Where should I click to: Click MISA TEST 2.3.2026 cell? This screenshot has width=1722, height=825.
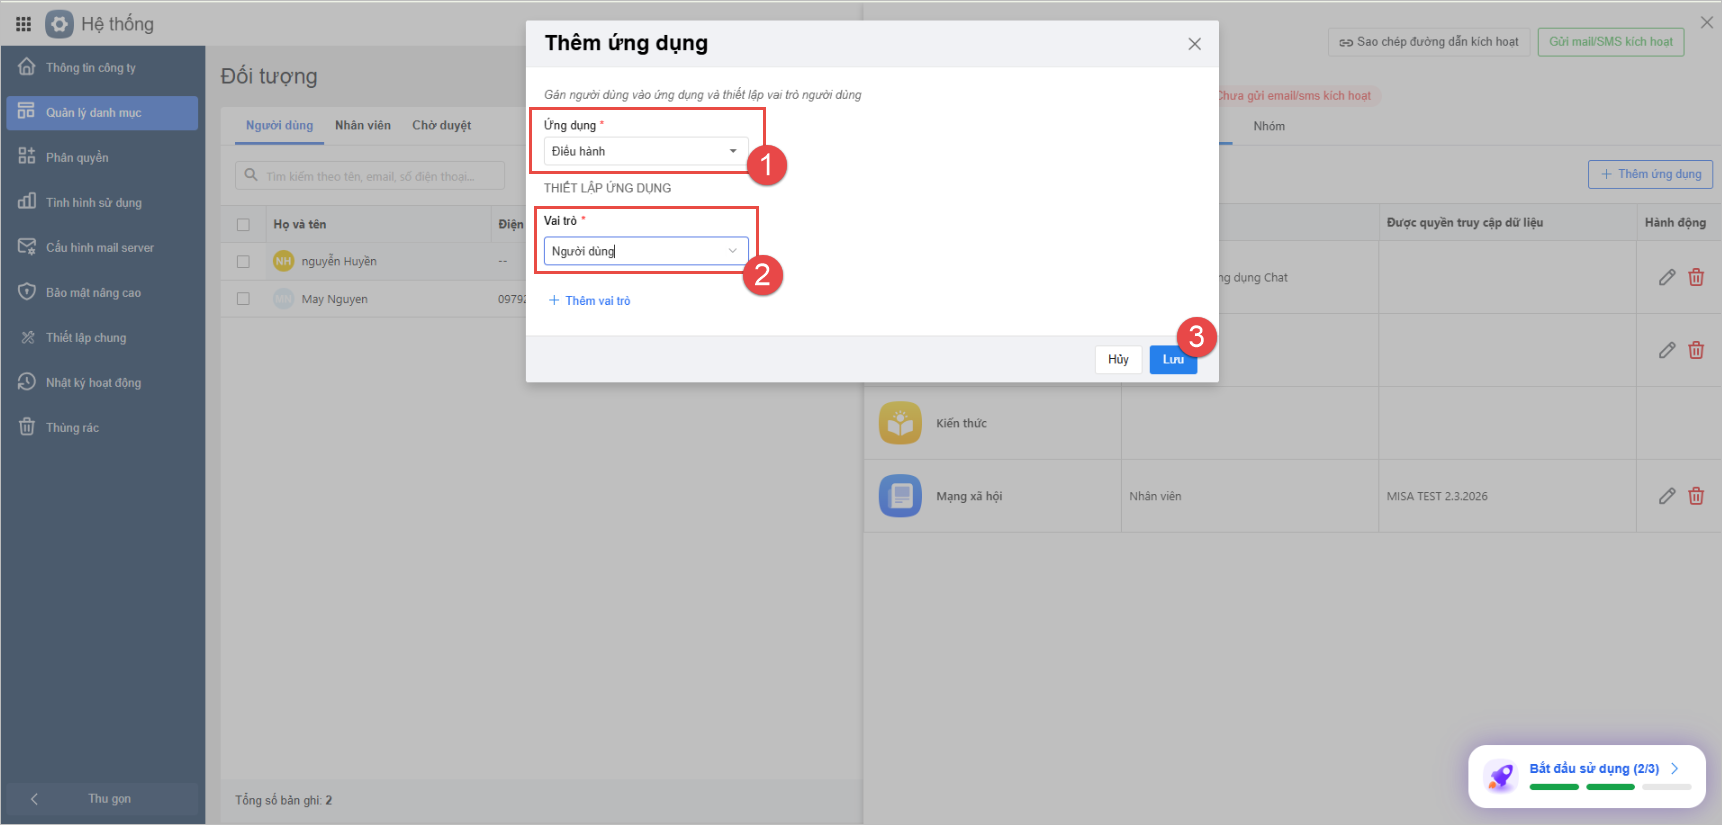tap(1437, 497)
